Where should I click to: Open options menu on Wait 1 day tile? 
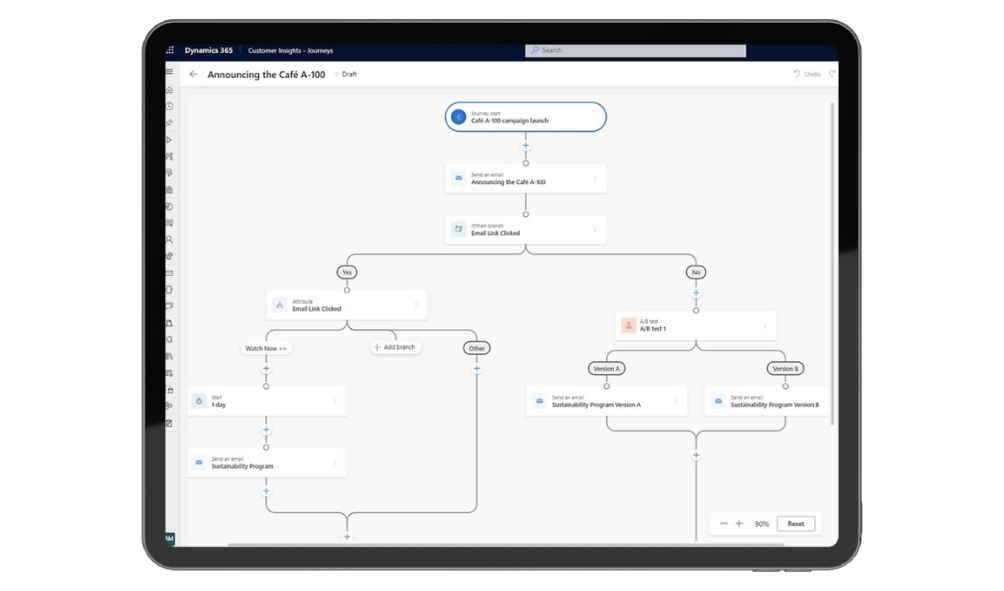coord(335,401)
